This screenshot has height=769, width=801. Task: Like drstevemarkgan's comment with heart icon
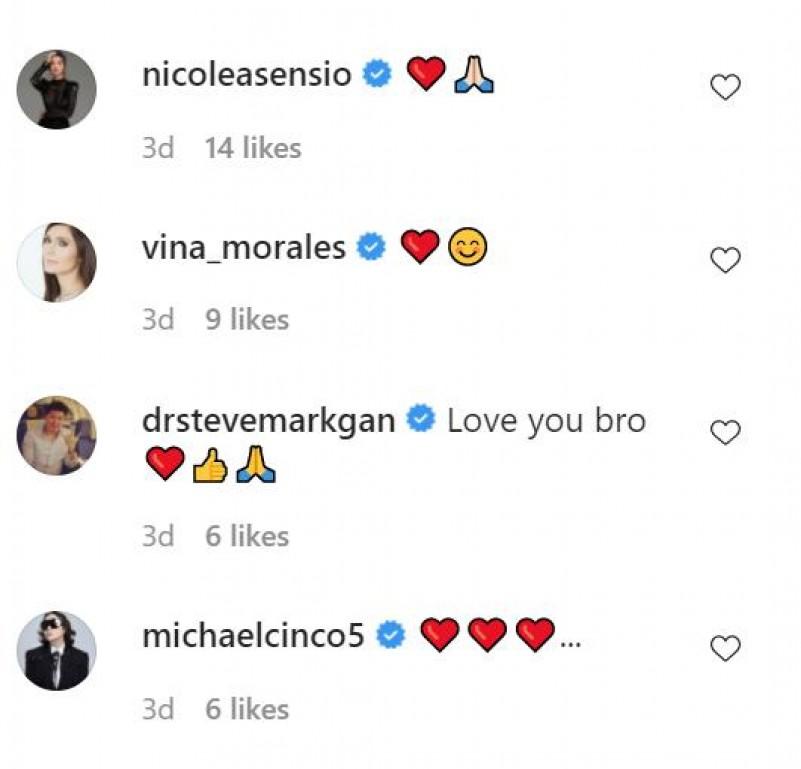[725, 433]
